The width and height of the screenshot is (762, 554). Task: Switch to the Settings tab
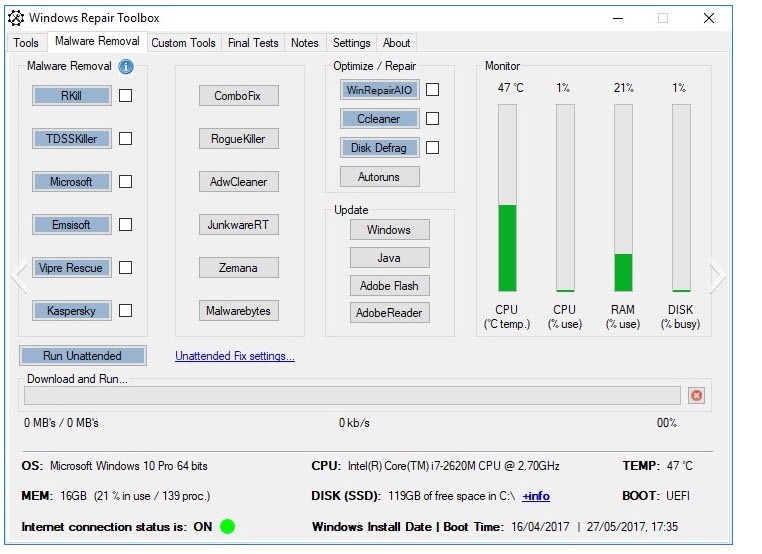(x=351, y=43)
